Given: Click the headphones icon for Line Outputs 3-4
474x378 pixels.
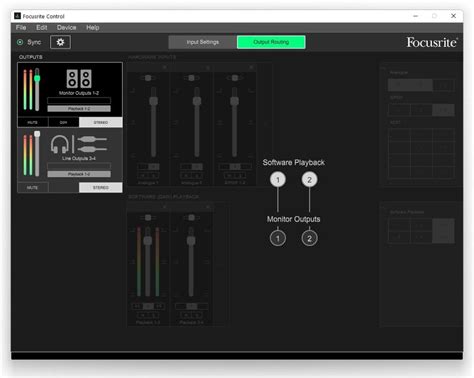Looking at the screenshot, I should pyautogui.click(x=60, y=144).
